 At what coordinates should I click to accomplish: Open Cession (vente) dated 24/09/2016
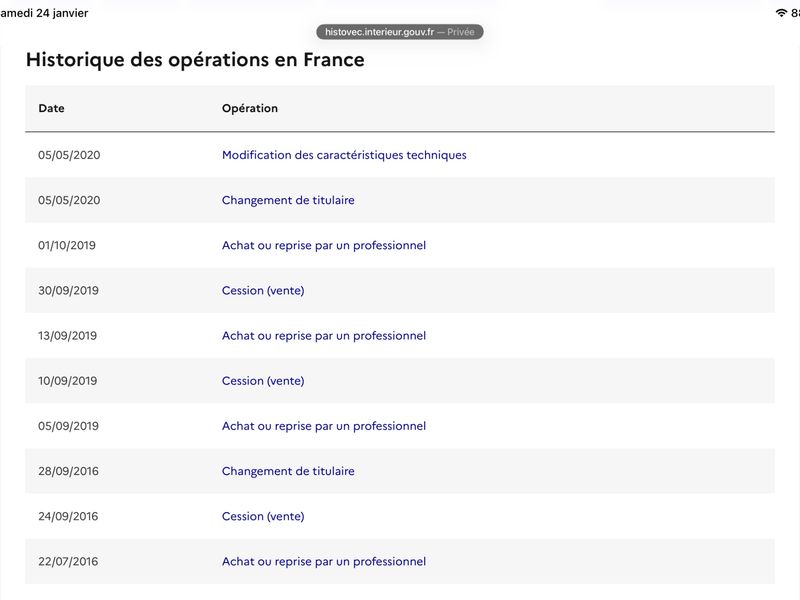pyautogui.click(x=263, y=517)
